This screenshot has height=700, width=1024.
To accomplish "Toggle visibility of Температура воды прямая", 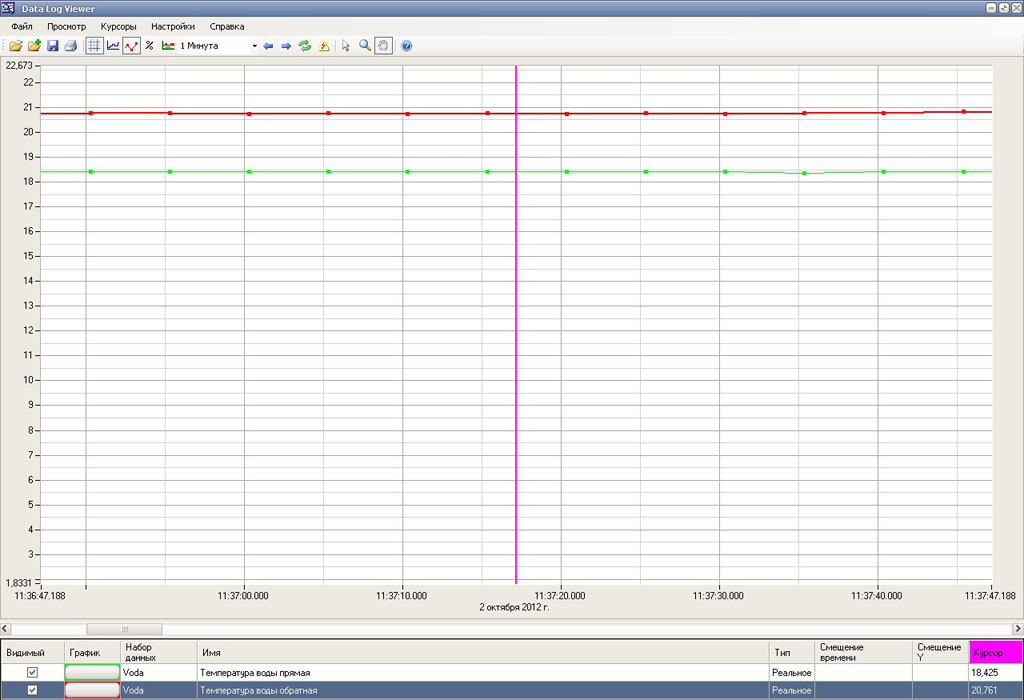I will (32, 673).
